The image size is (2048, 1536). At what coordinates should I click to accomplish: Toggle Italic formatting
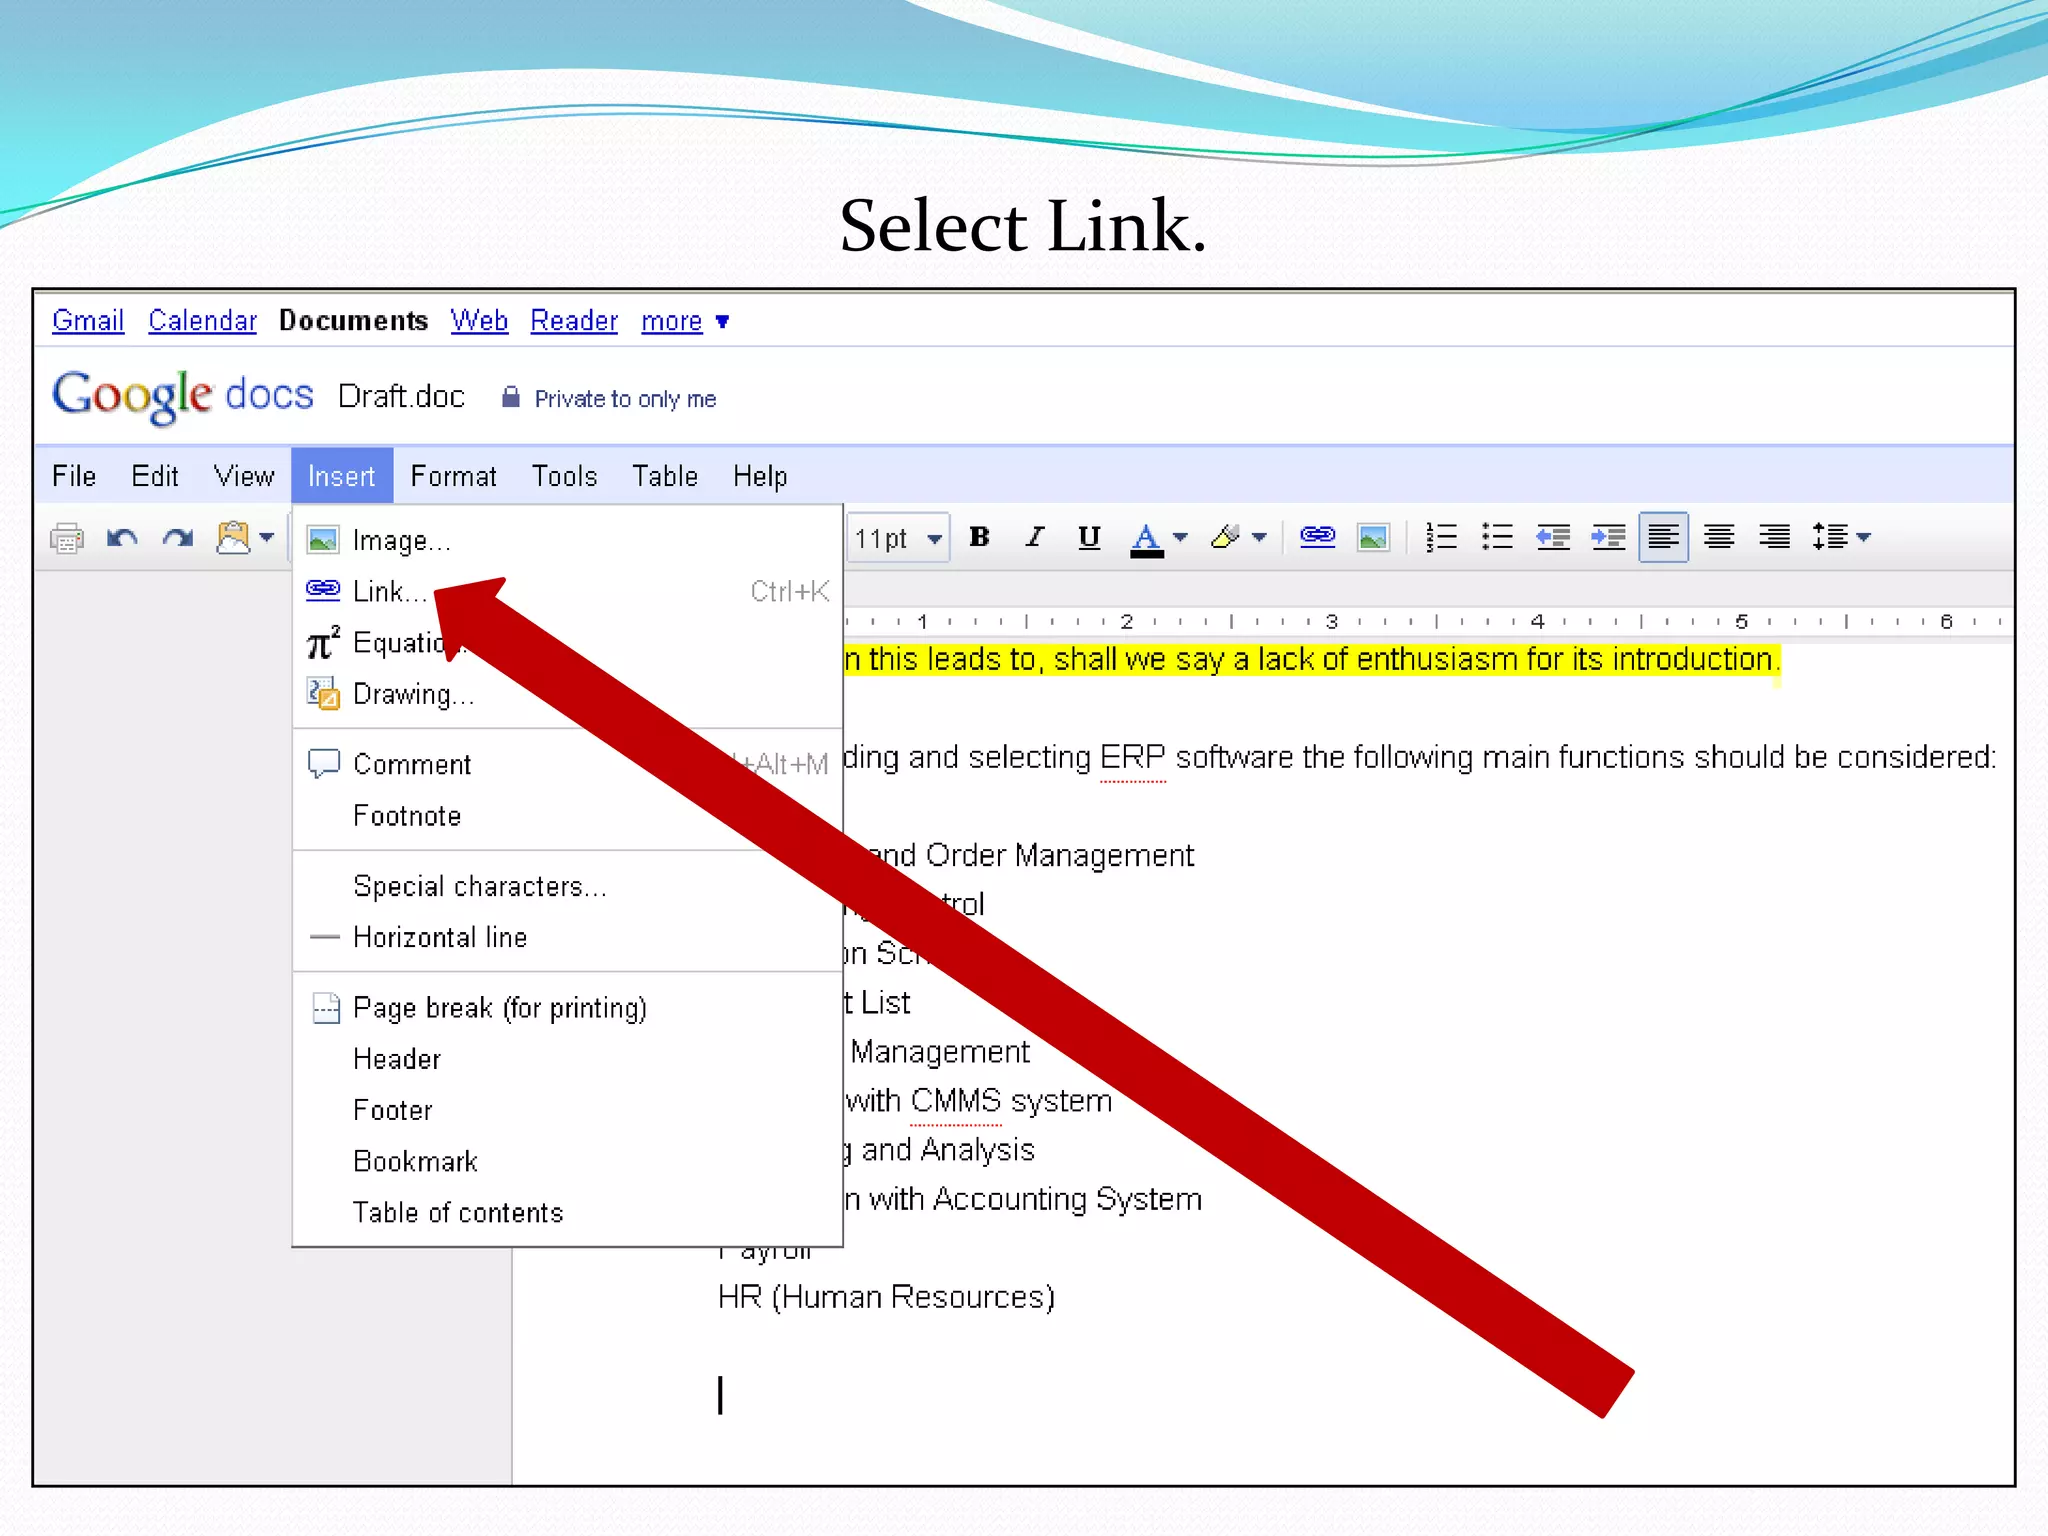(1035, 537)
